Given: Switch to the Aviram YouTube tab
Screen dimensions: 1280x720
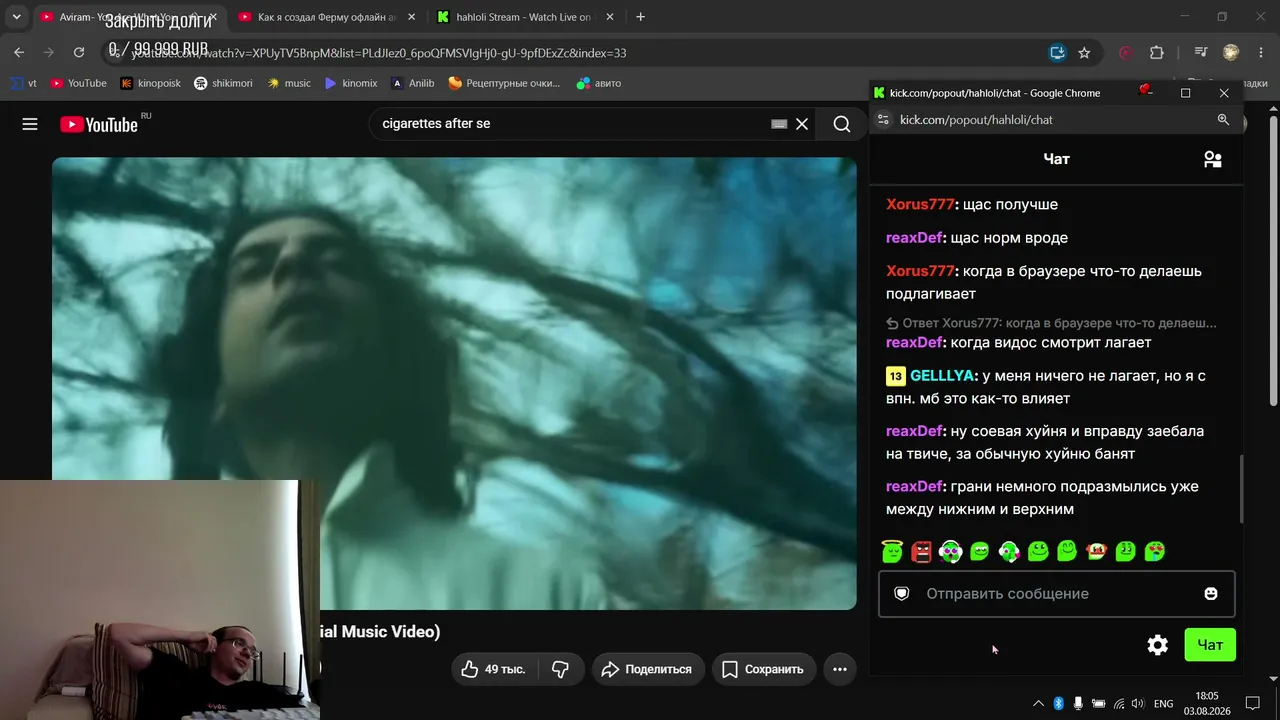Looking at the screenshot, I should tap(120, 17).
